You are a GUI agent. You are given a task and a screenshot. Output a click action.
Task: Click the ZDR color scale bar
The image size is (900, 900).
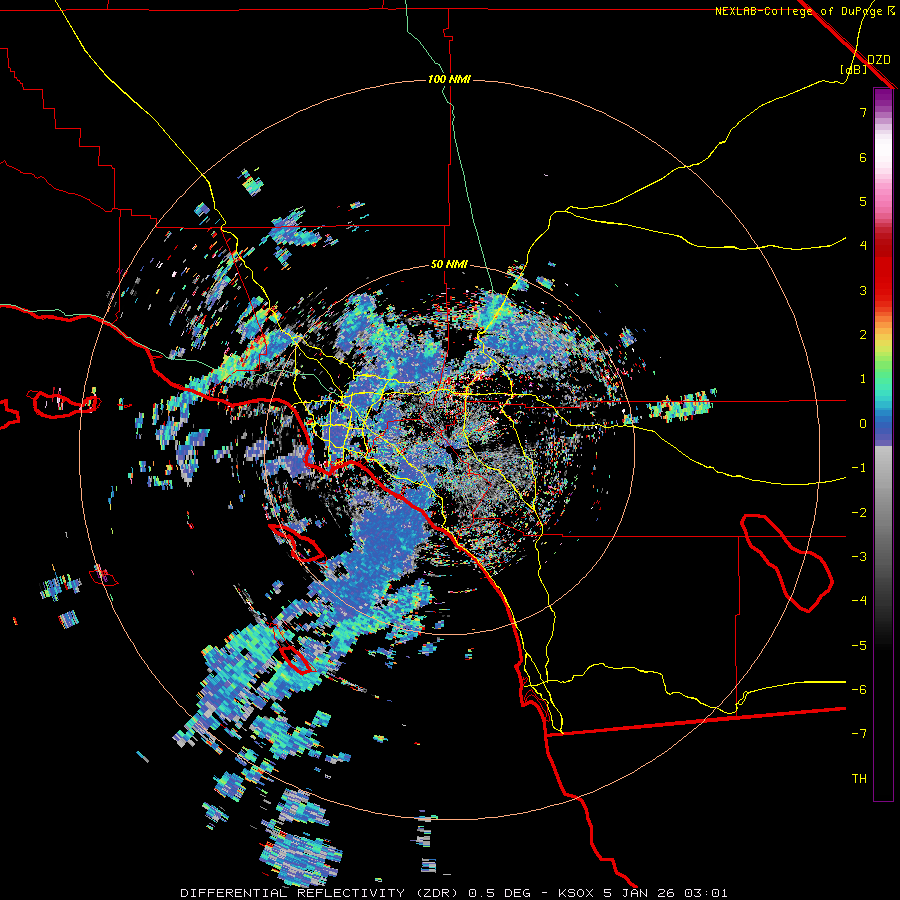pyautogui.click(x=883, y=444)
